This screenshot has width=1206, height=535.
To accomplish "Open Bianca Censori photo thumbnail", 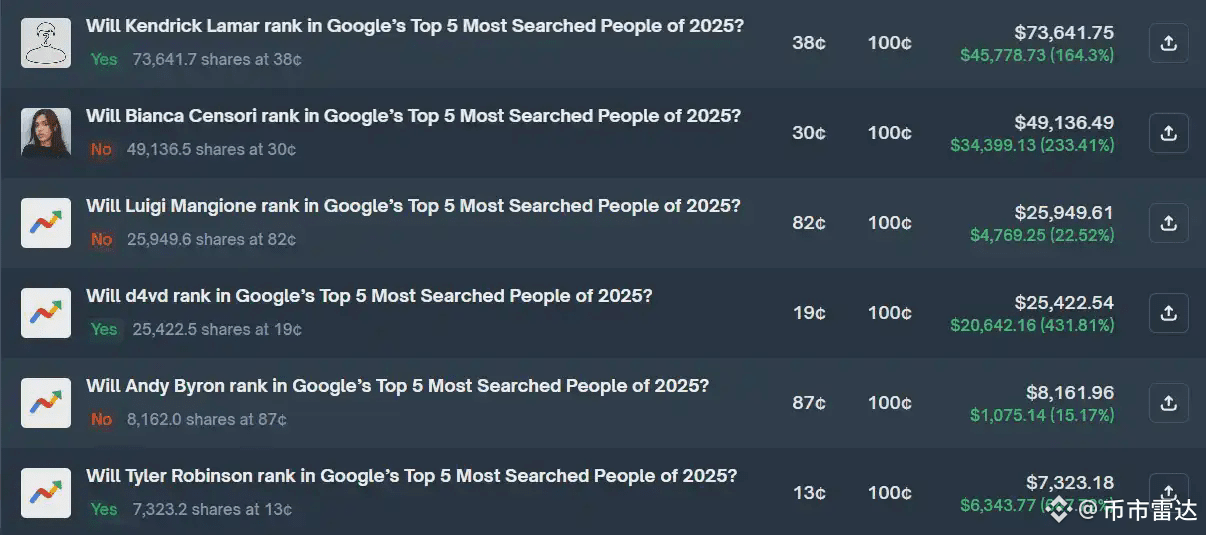I will point(46,133).
